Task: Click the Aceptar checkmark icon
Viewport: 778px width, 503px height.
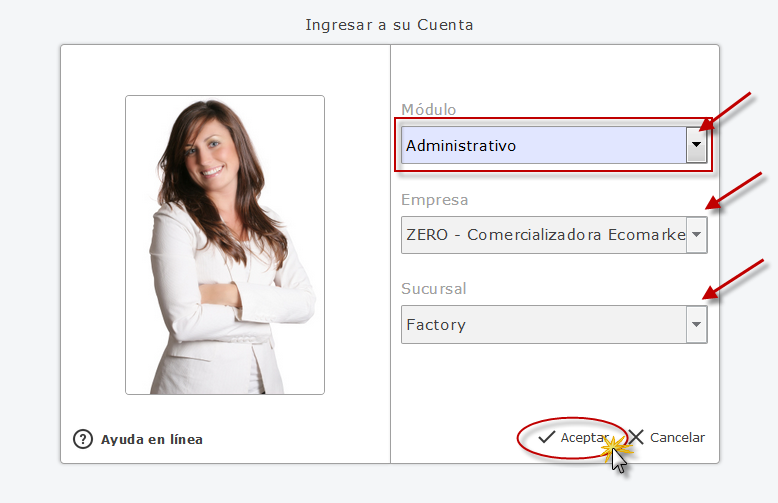Action: click(546, 437)
